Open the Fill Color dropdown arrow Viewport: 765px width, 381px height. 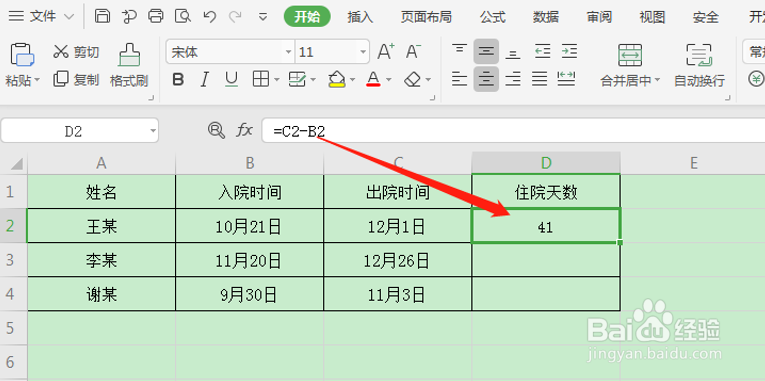pos(352,80)
